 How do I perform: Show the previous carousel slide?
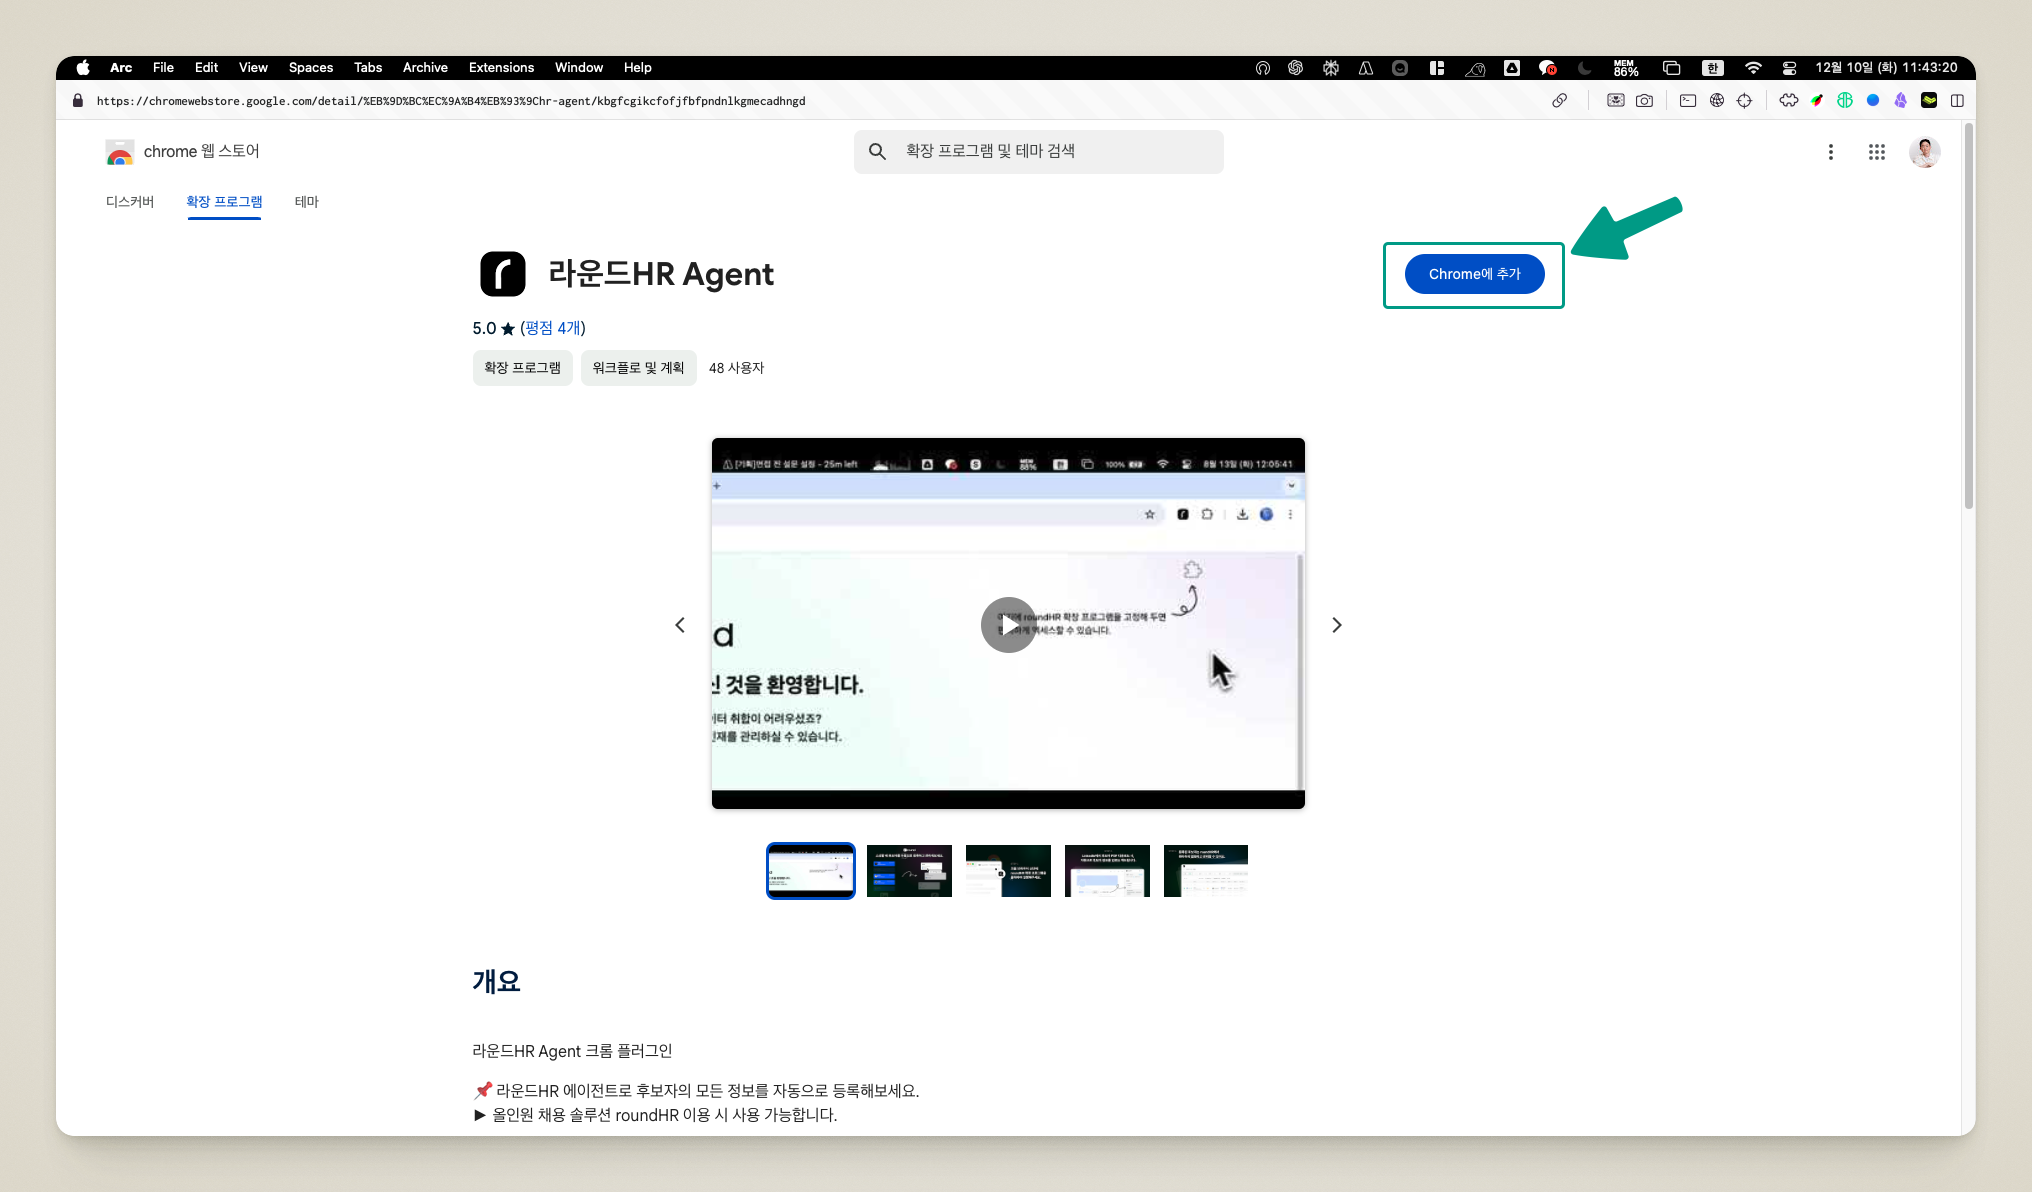[x=680, y=625]
